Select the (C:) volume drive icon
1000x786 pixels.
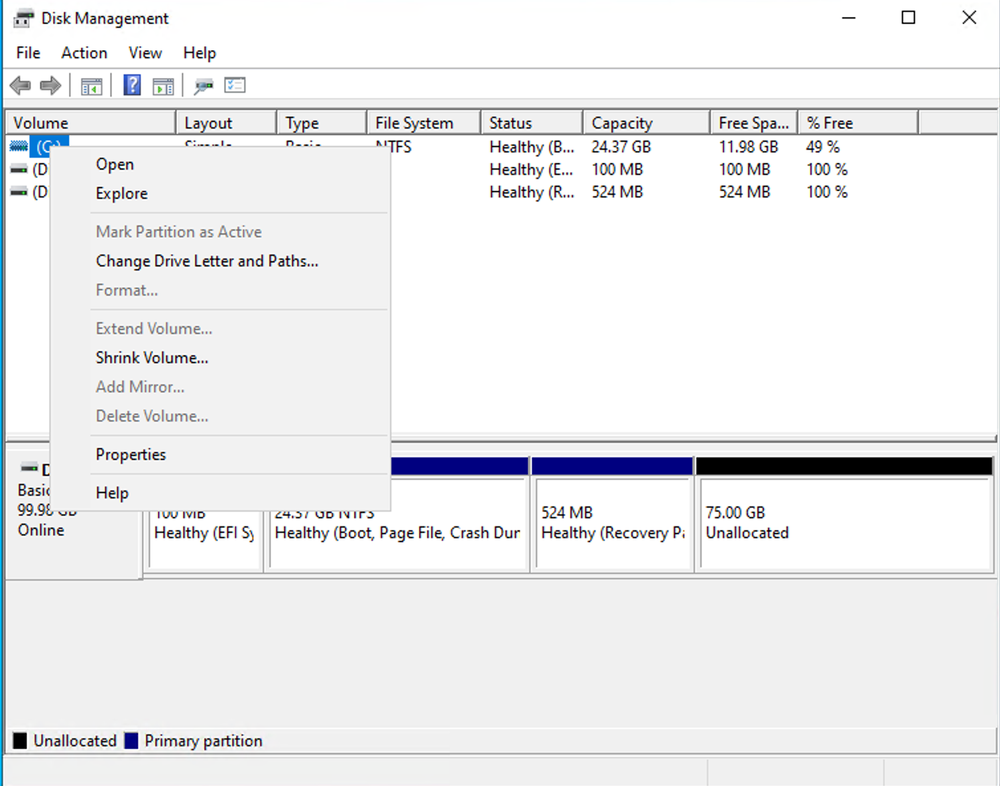(20, 146)
